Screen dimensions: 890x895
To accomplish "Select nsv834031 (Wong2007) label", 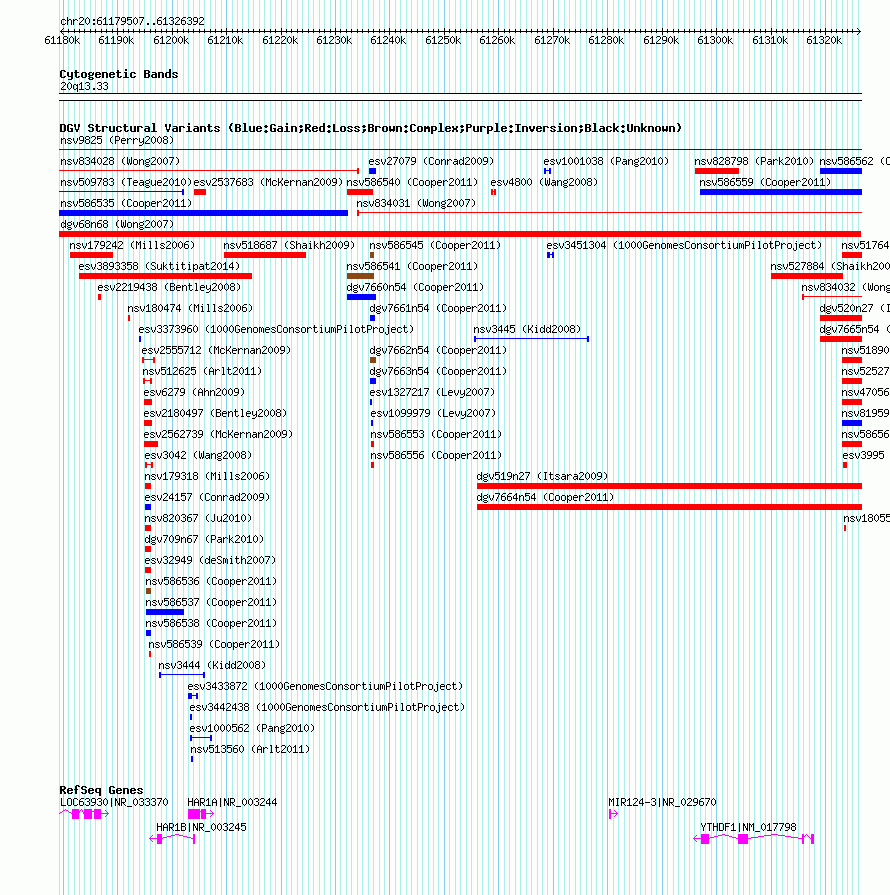I will coord(416,204).
